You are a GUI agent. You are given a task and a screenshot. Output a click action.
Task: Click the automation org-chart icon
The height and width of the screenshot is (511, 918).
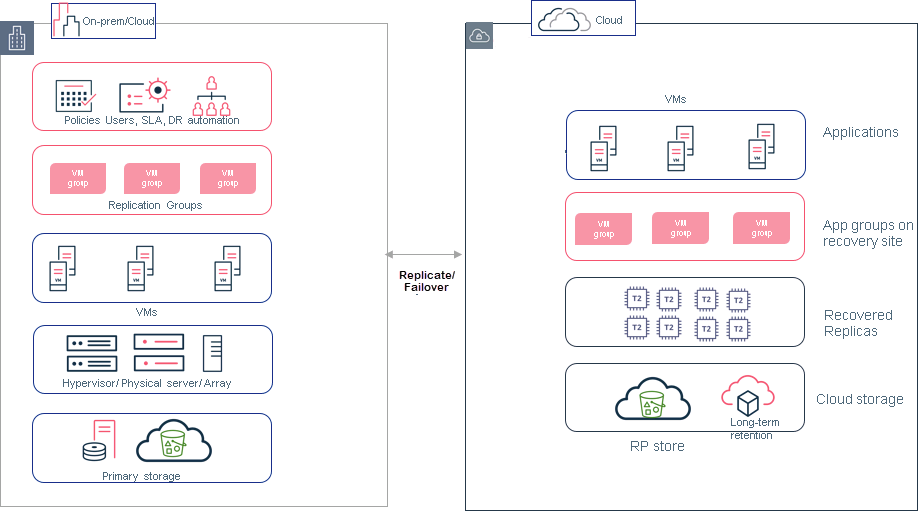point(211,95)
